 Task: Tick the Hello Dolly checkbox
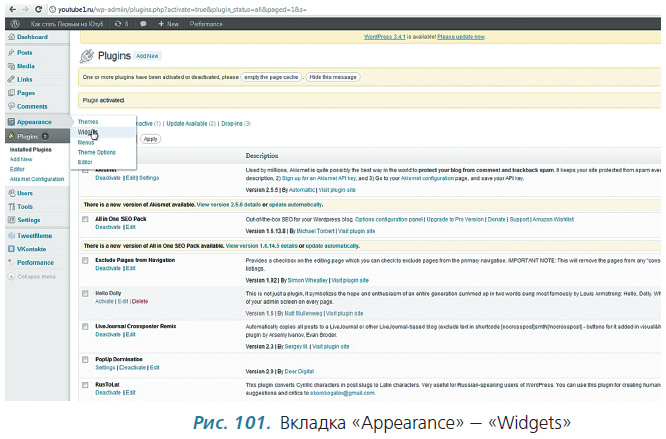[85, 293]
